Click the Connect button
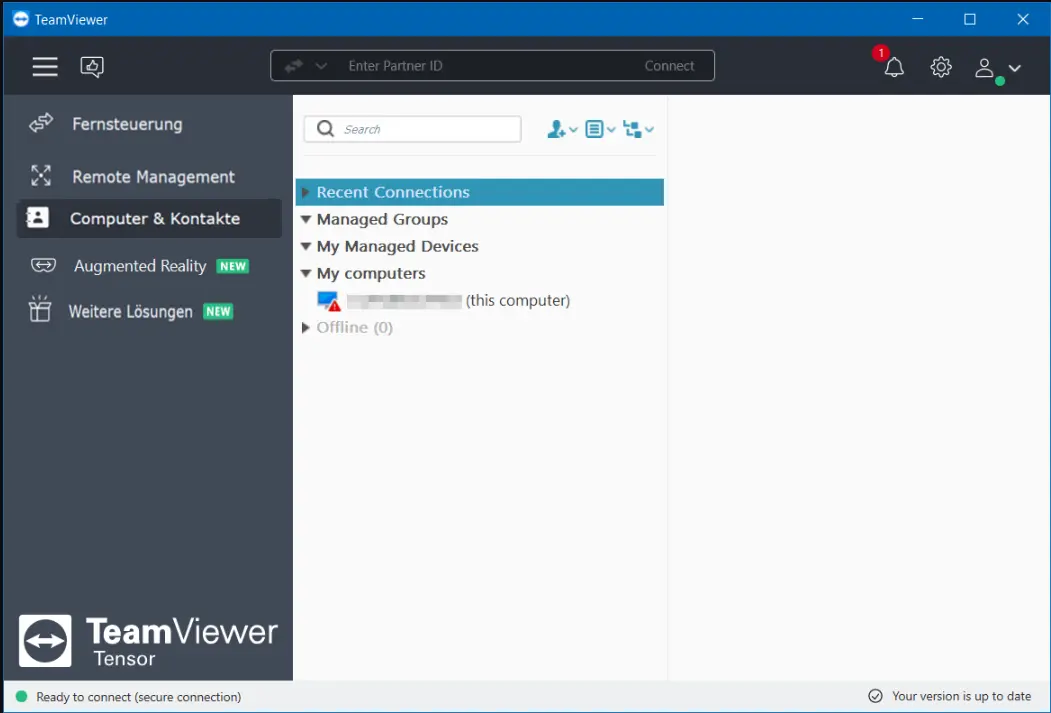The width and height of the screenshot is (1051, 713). point(669,66)
